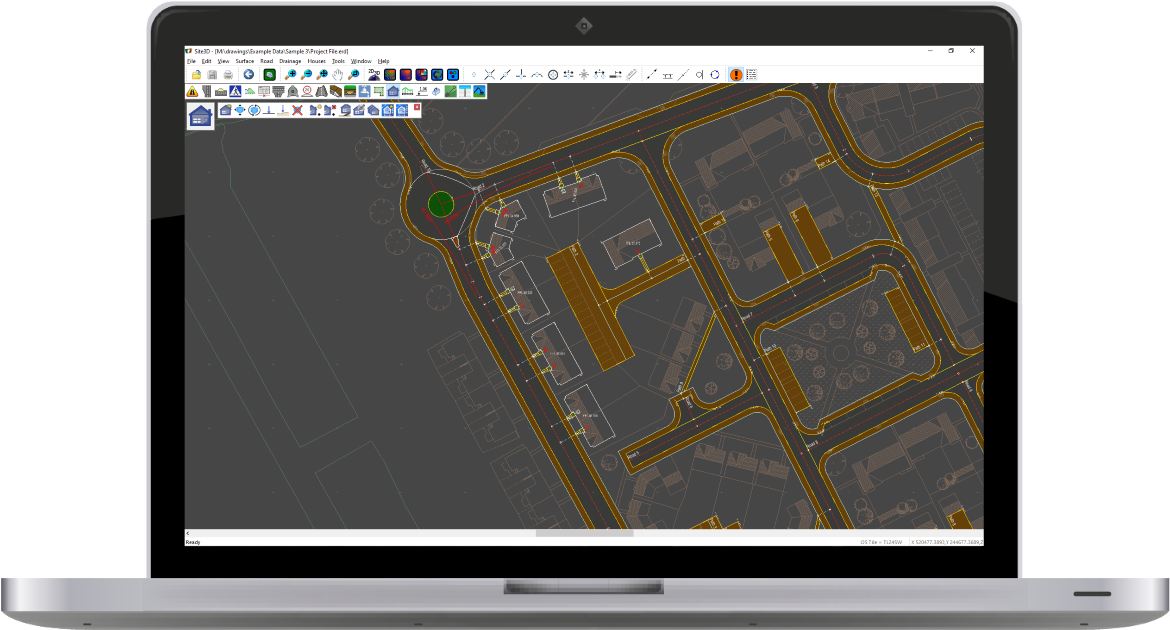Save the project with the floppy disk icon

[x=212, y=75]
